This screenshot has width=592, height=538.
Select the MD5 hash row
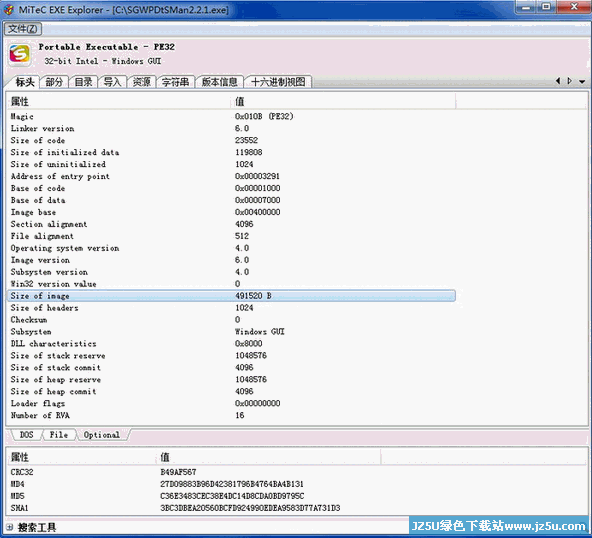pyautogui.click(x=194, y=496)
